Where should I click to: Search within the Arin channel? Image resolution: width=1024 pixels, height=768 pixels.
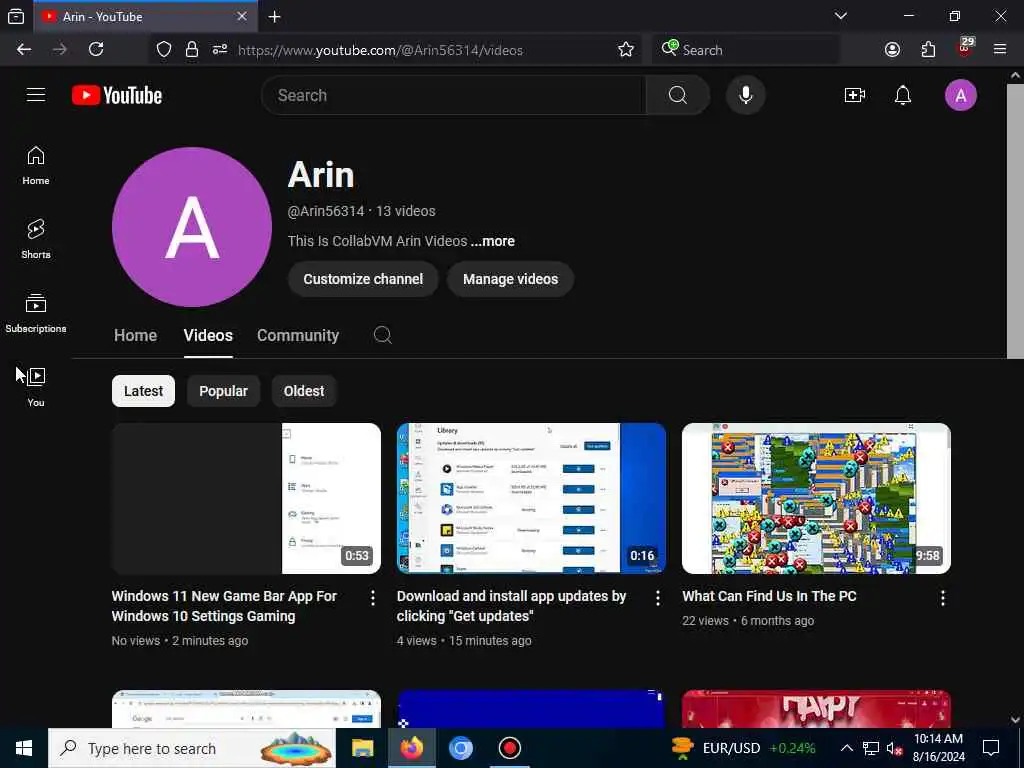pyautogui.click(x=383, y=335)
